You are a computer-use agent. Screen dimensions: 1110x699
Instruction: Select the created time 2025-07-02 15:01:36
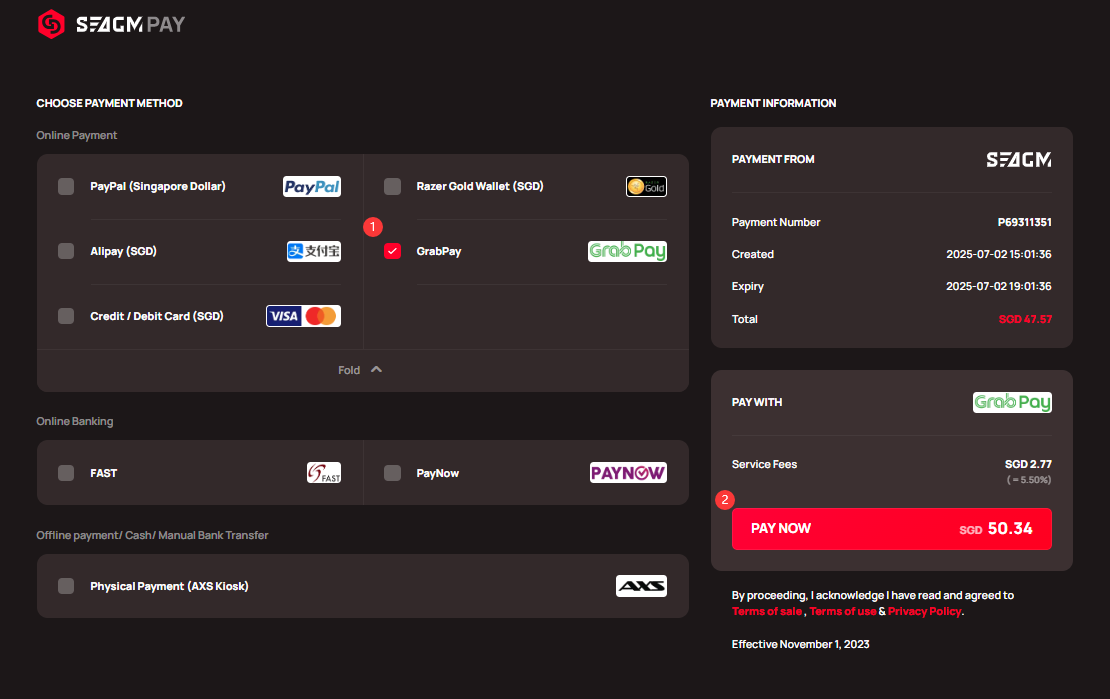[x=999, y=254]
